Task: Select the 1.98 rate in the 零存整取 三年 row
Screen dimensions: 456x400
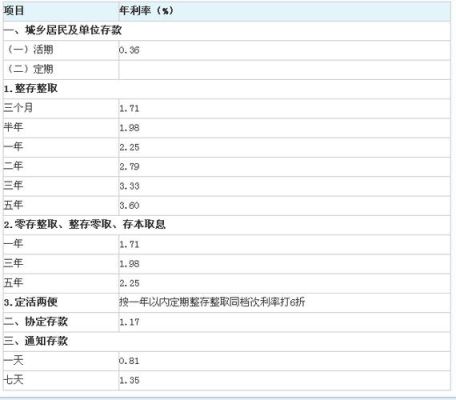Action: [129, 264]
